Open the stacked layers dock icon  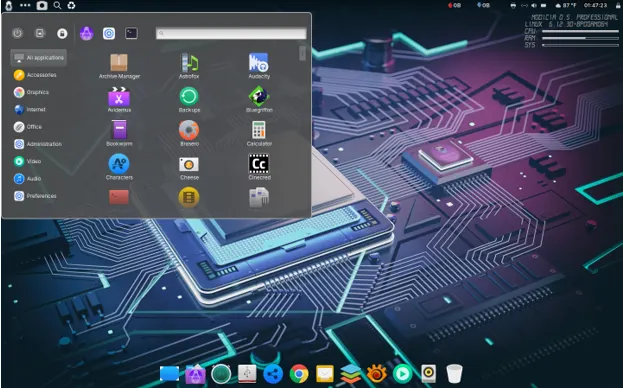tap(350, 374)
